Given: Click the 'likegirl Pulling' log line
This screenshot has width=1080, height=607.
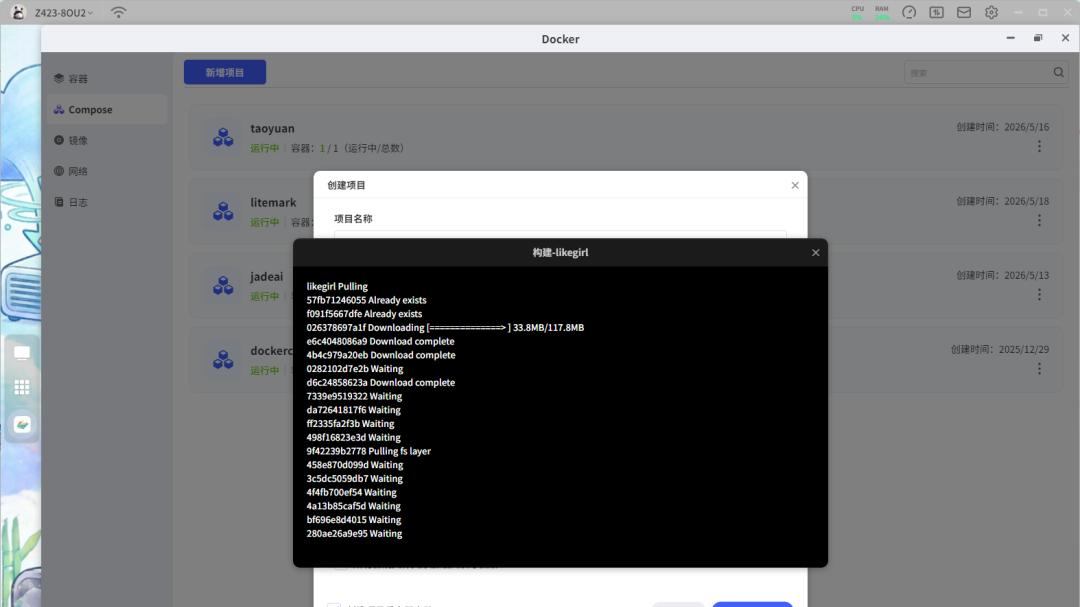Looking at the screenshot, I should (x=337, y=287).
